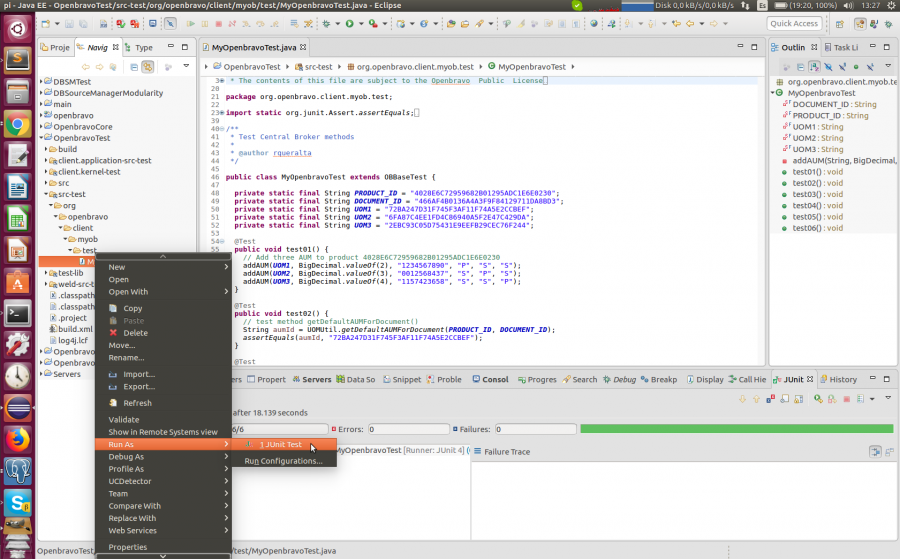Choose 'Run Configurations...' in the submenu
Screen dimensions: 900x559
click(284, 461)
